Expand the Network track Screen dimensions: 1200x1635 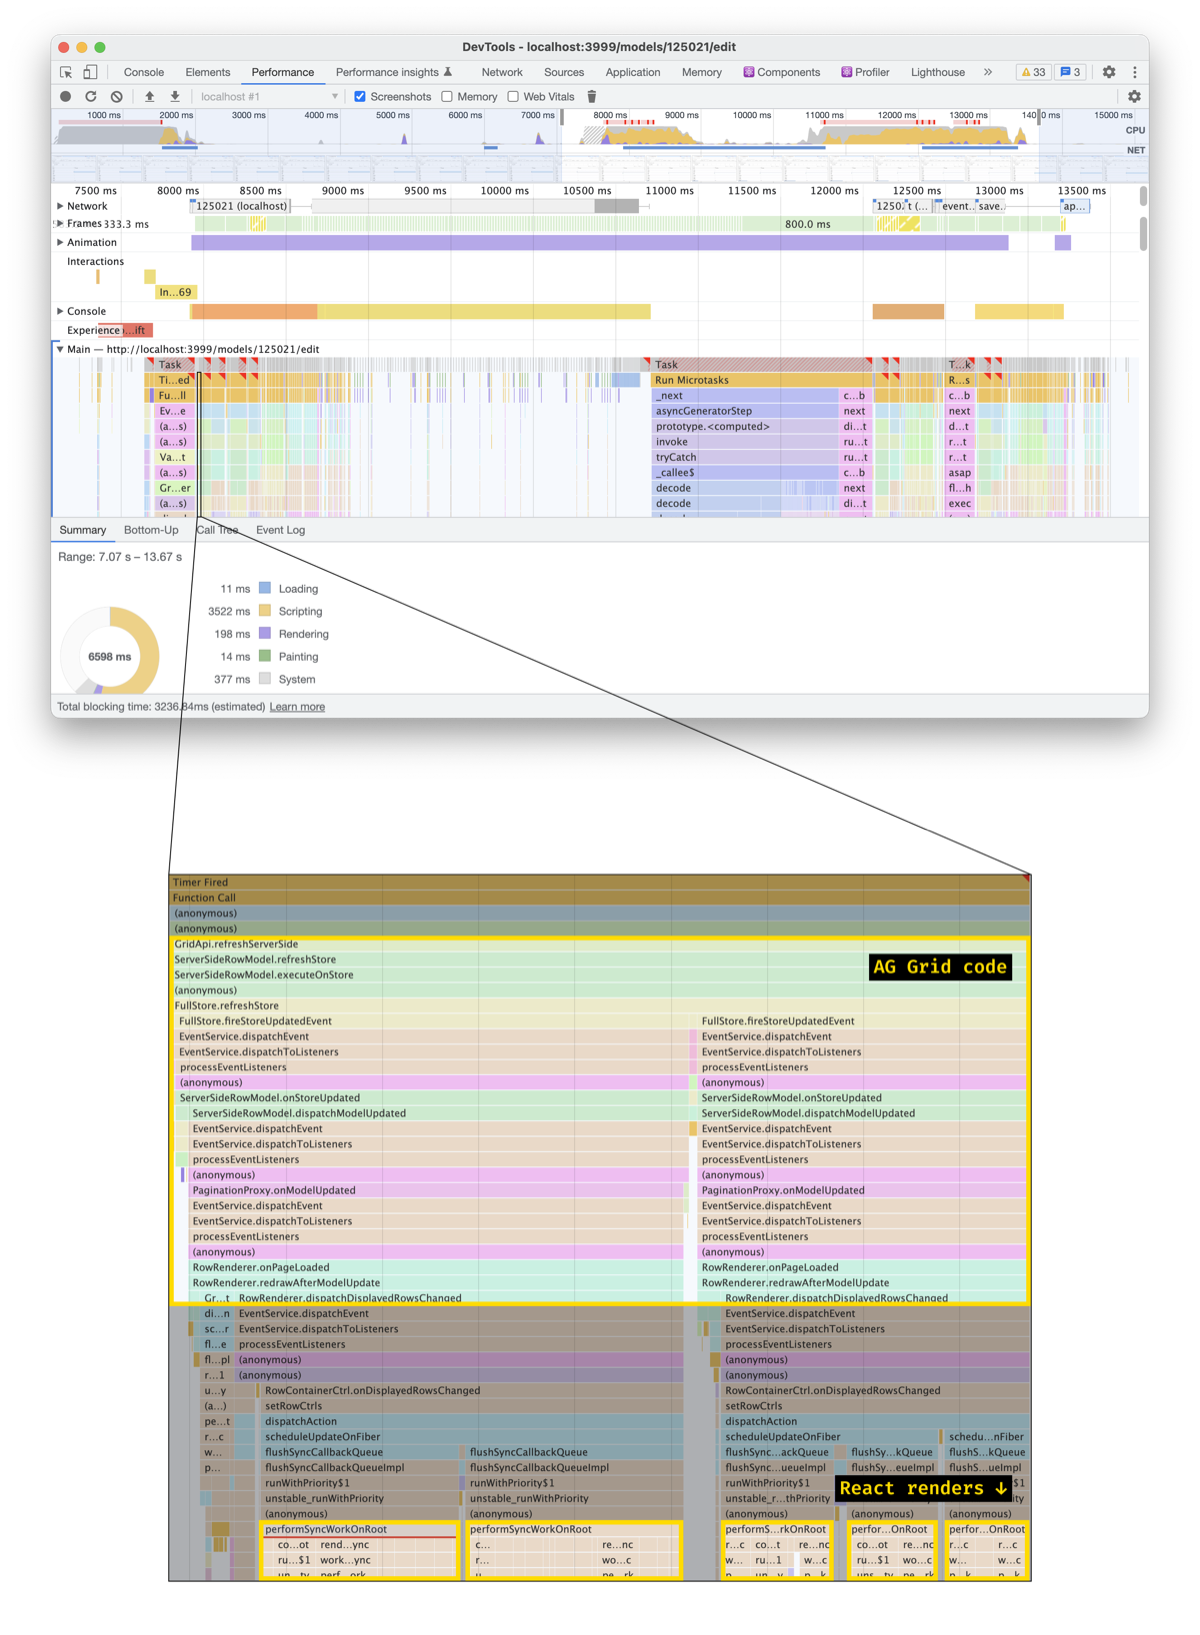[x=61, y=206]
